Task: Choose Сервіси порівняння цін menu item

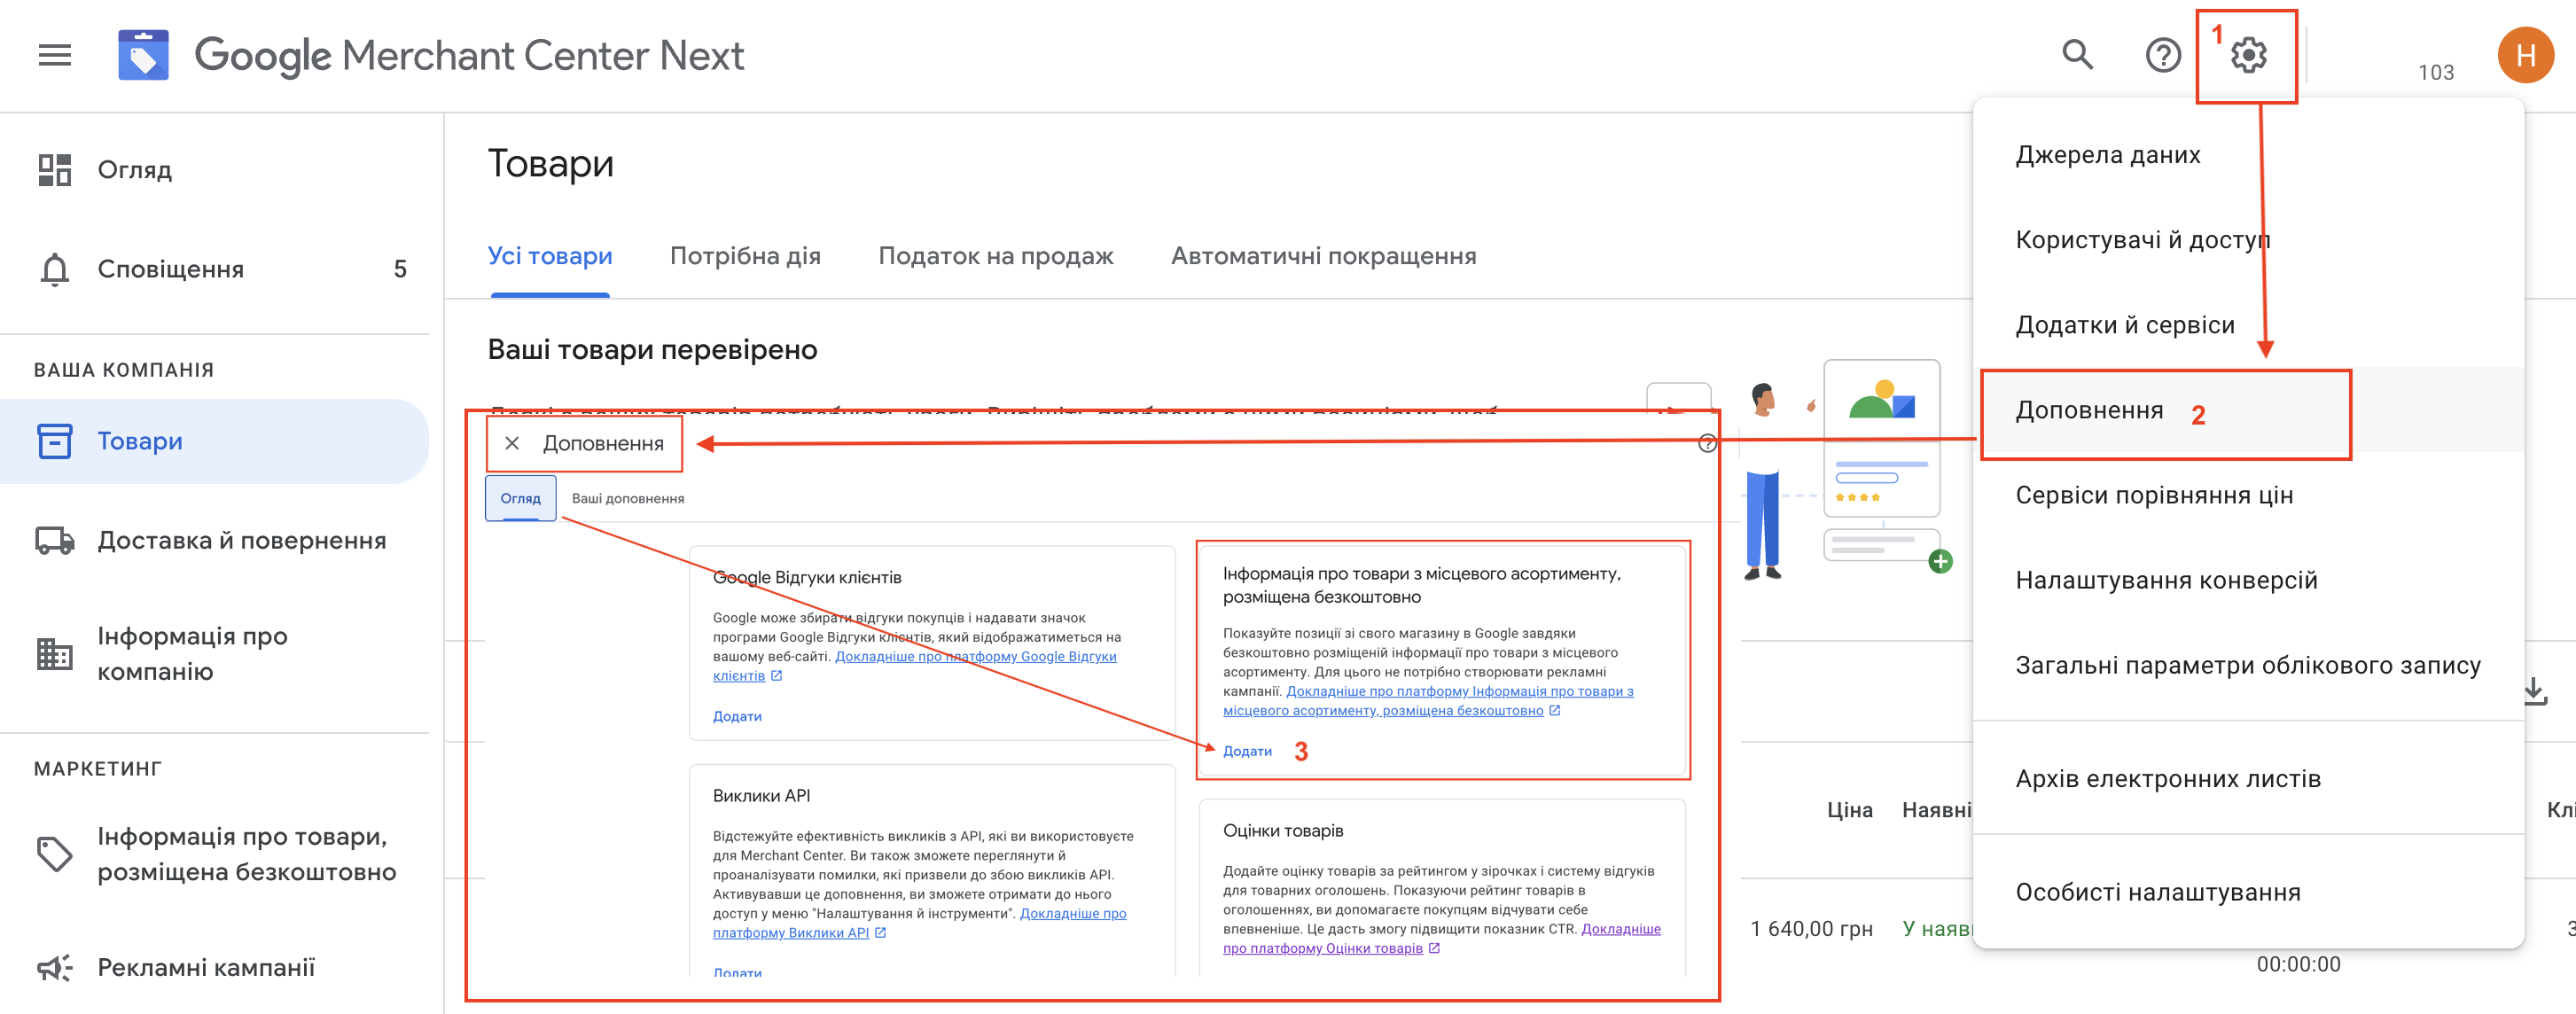Action: pos(2249,495)
